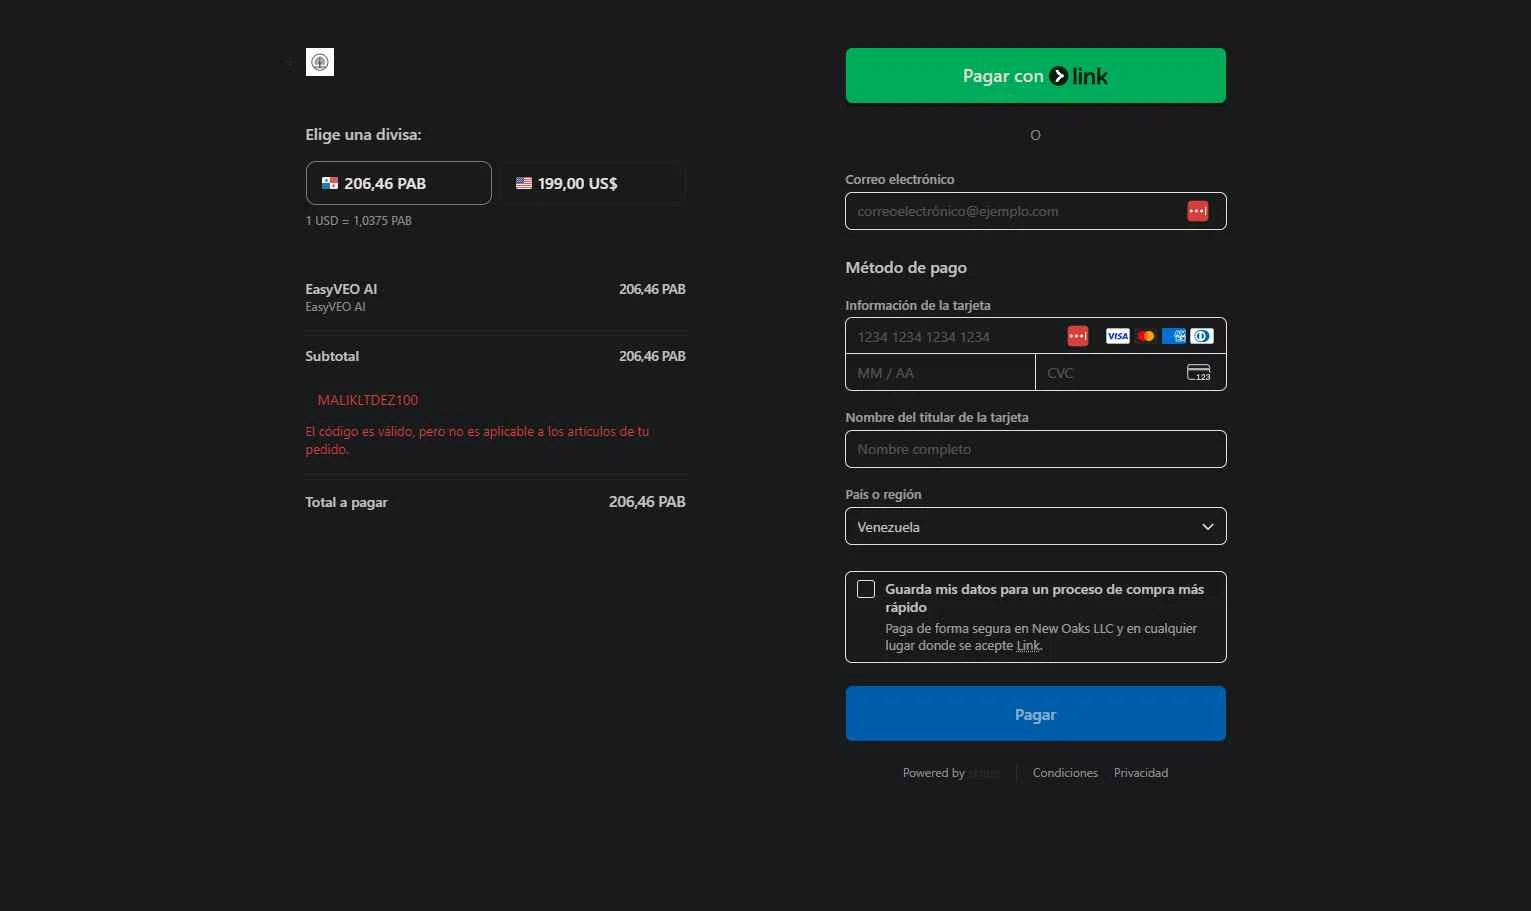Focus the MM / AA expiry field
The image size is (1531, 911).
(940, 373)
